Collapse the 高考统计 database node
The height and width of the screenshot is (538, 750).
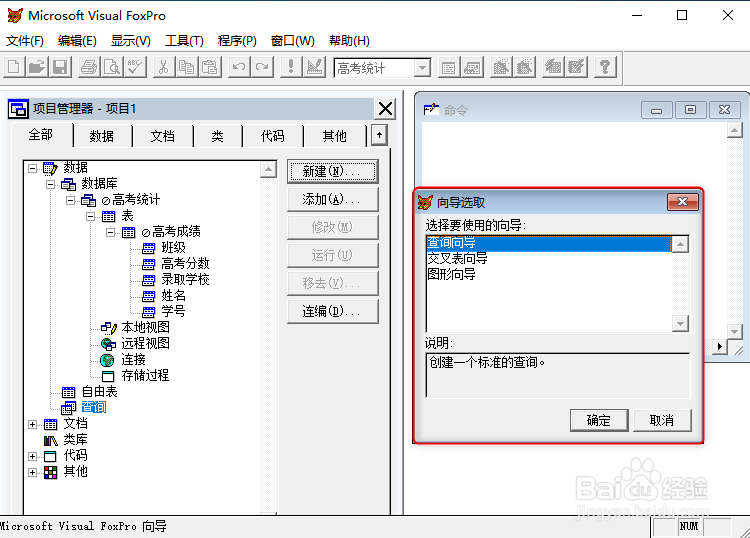coord(70,200)
